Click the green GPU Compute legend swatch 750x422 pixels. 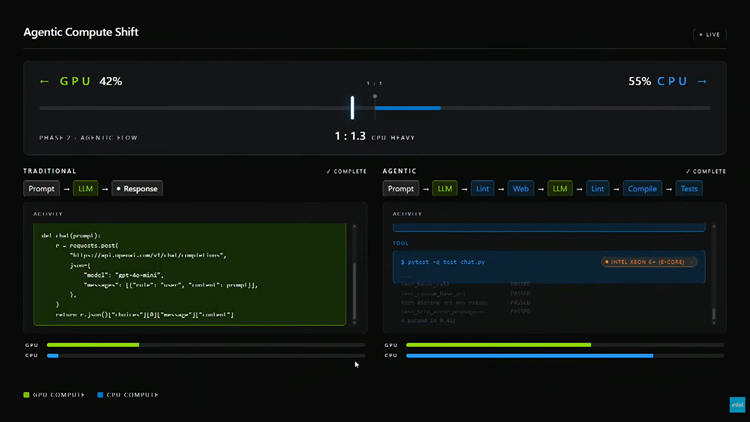(26, 395)
